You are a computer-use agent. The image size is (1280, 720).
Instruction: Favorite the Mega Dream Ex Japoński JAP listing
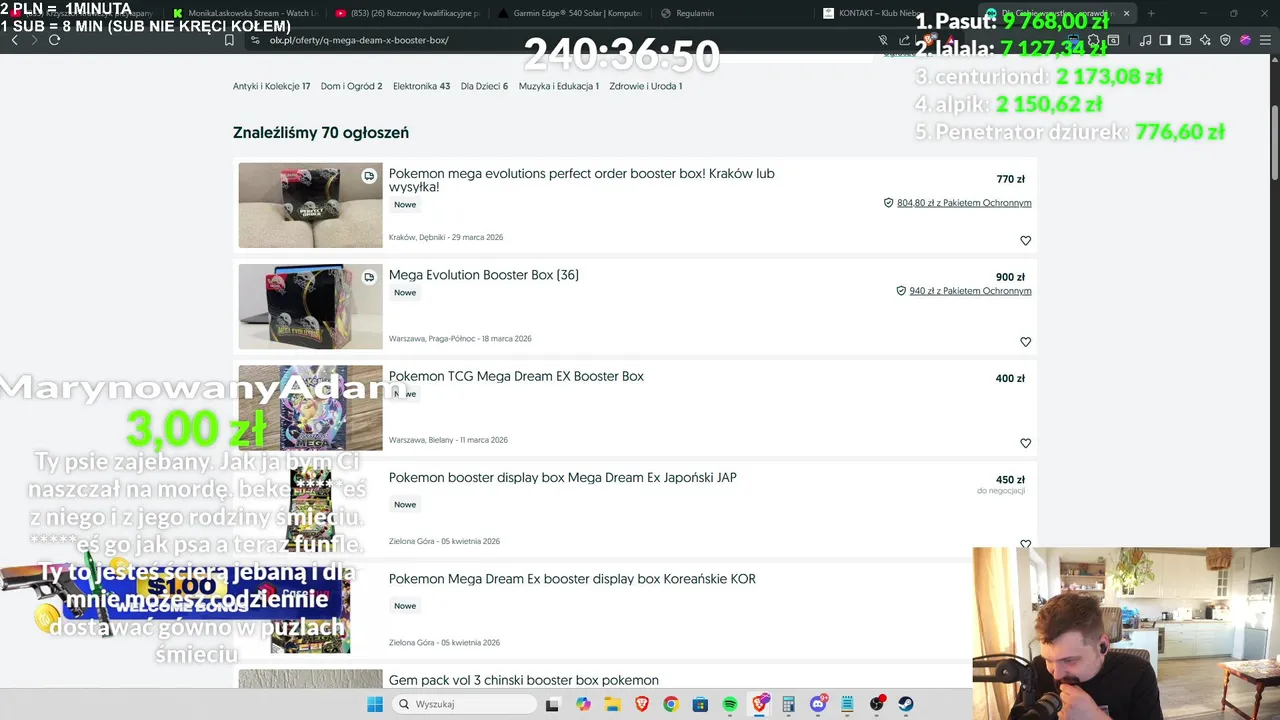pos(1025,544)
